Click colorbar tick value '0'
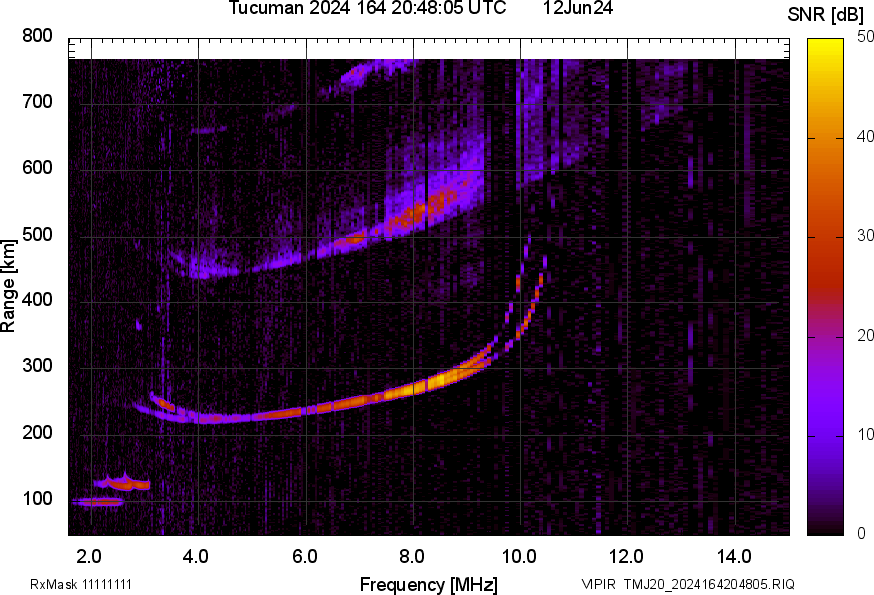The width and height of the screenshot is (874, 595). (861, 534)
